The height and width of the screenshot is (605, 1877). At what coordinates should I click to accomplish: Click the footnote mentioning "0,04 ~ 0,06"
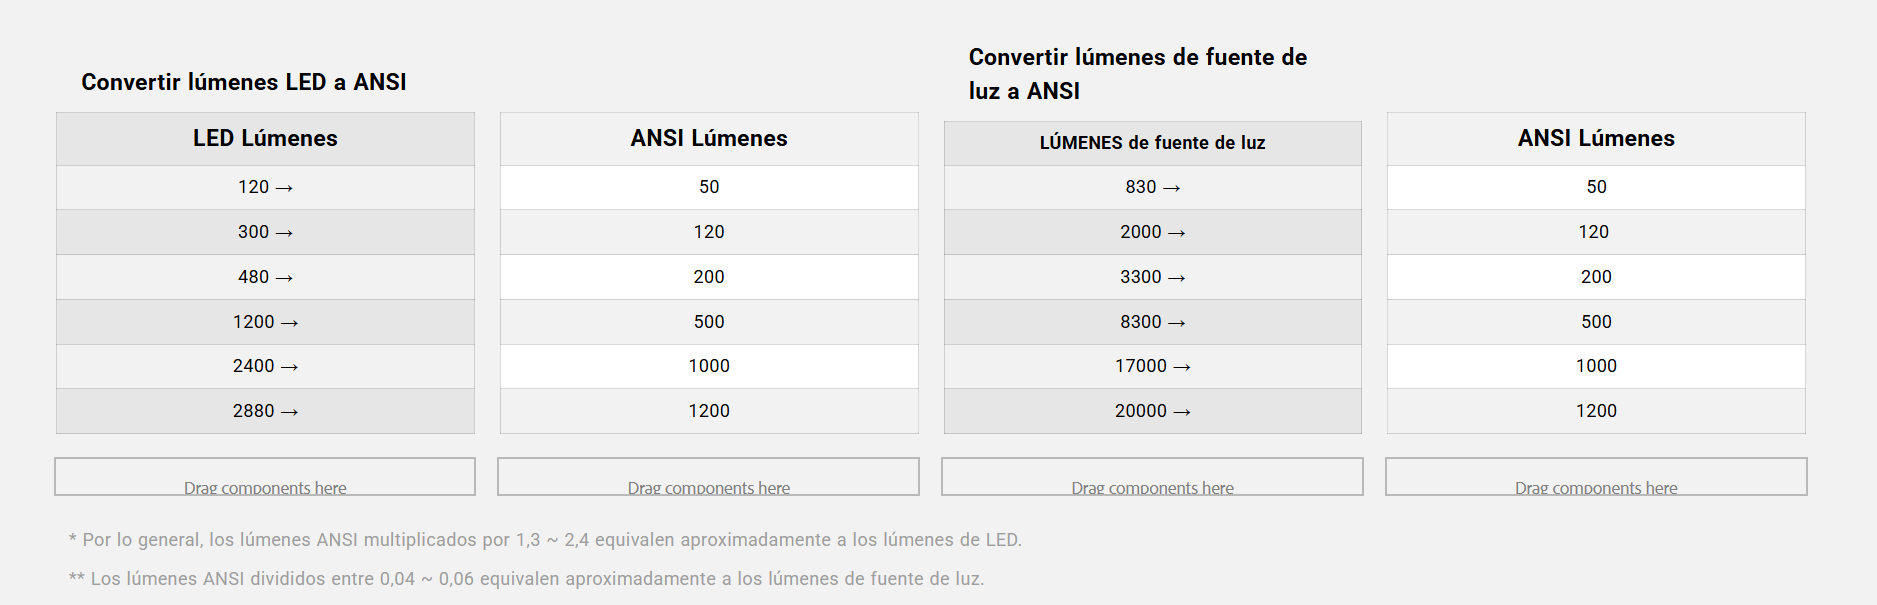pyautogui.click(x=526, y=579)
